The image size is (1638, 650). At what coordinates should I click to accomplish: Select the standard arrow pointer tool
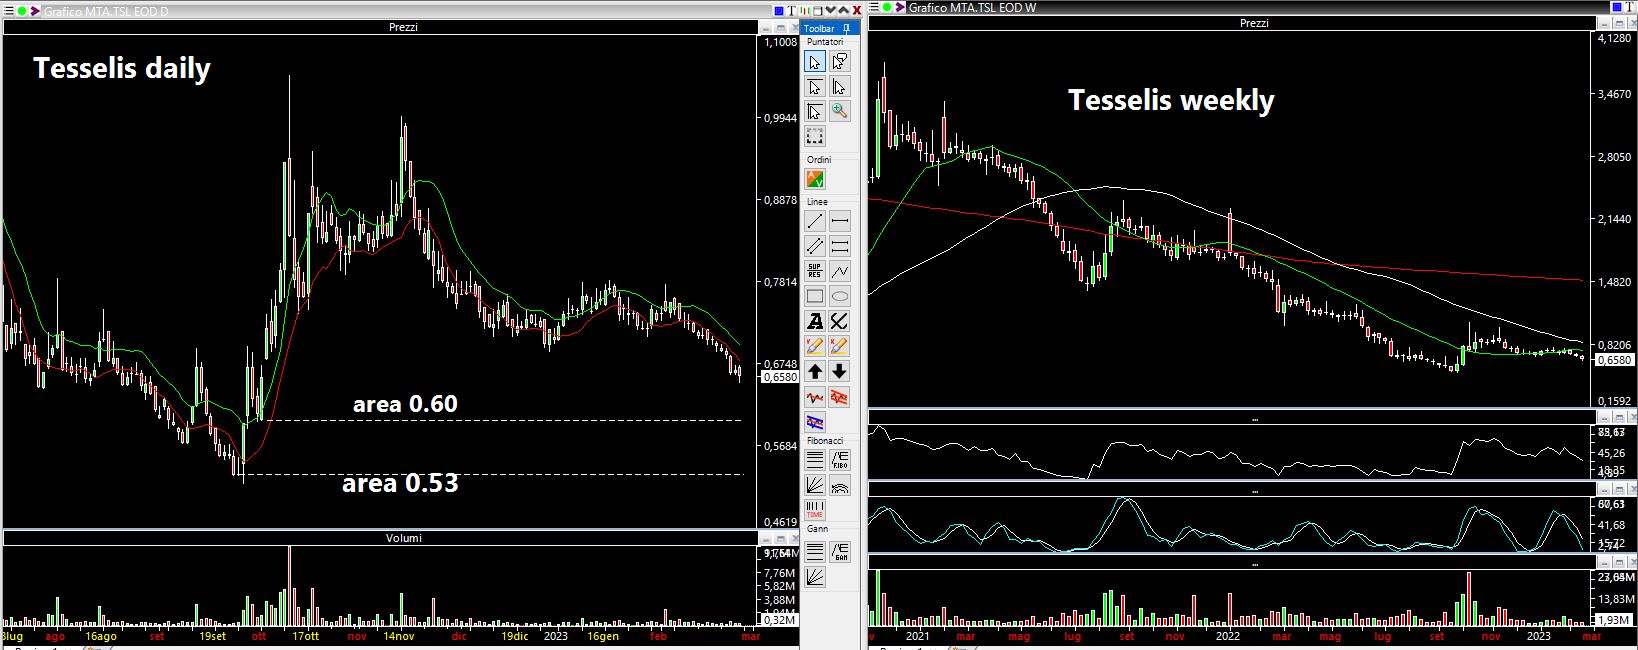(x=815, y=62)
